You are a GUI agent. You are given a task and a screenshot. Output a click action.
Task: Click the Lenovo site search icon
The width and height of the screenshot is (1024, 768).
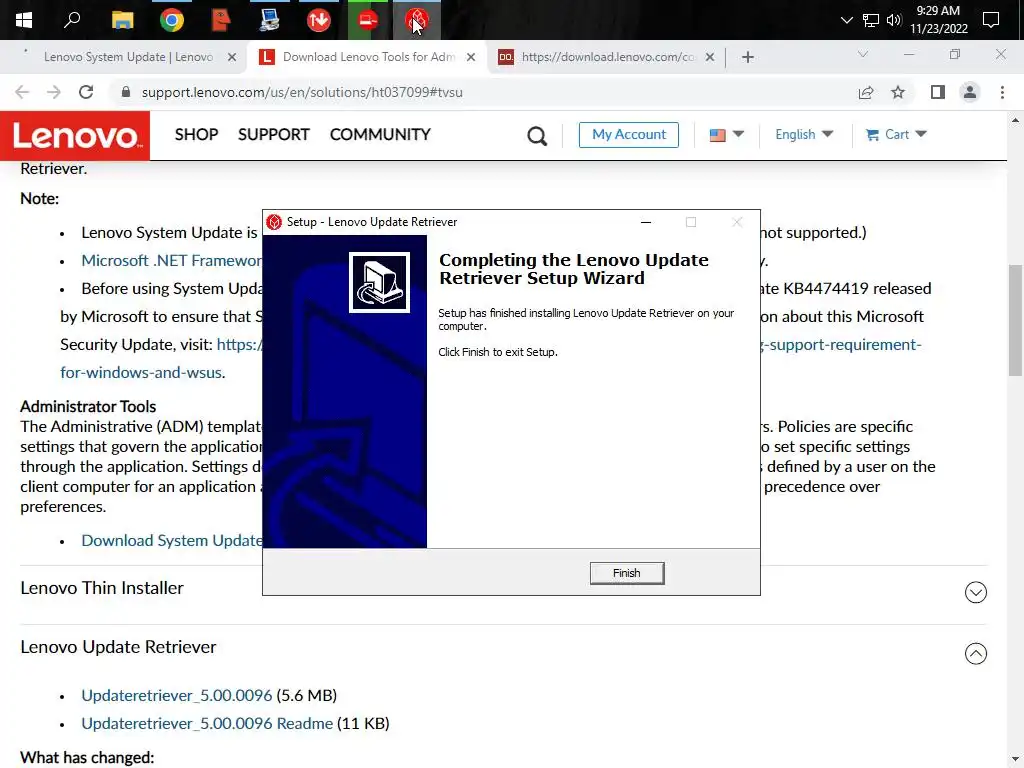click(x=537, y=136)
